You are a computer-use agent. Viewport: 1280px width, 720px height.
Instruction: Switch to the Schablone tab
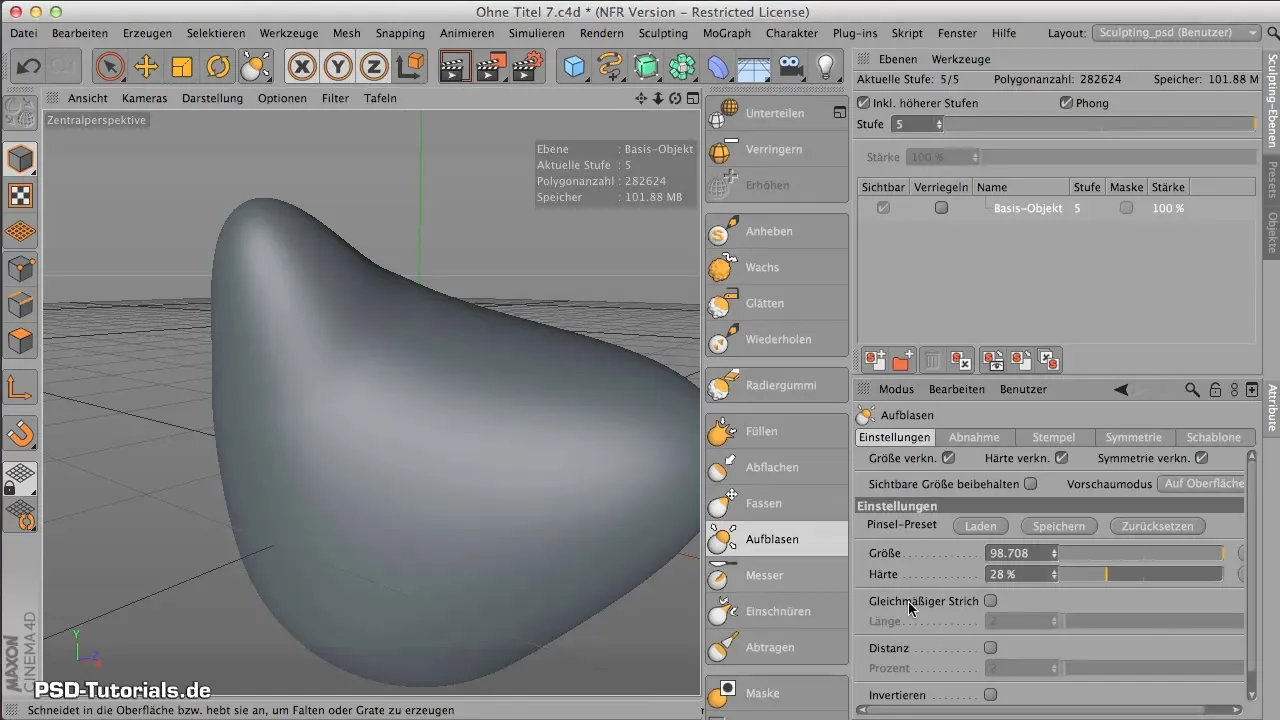click(1213, 437)
